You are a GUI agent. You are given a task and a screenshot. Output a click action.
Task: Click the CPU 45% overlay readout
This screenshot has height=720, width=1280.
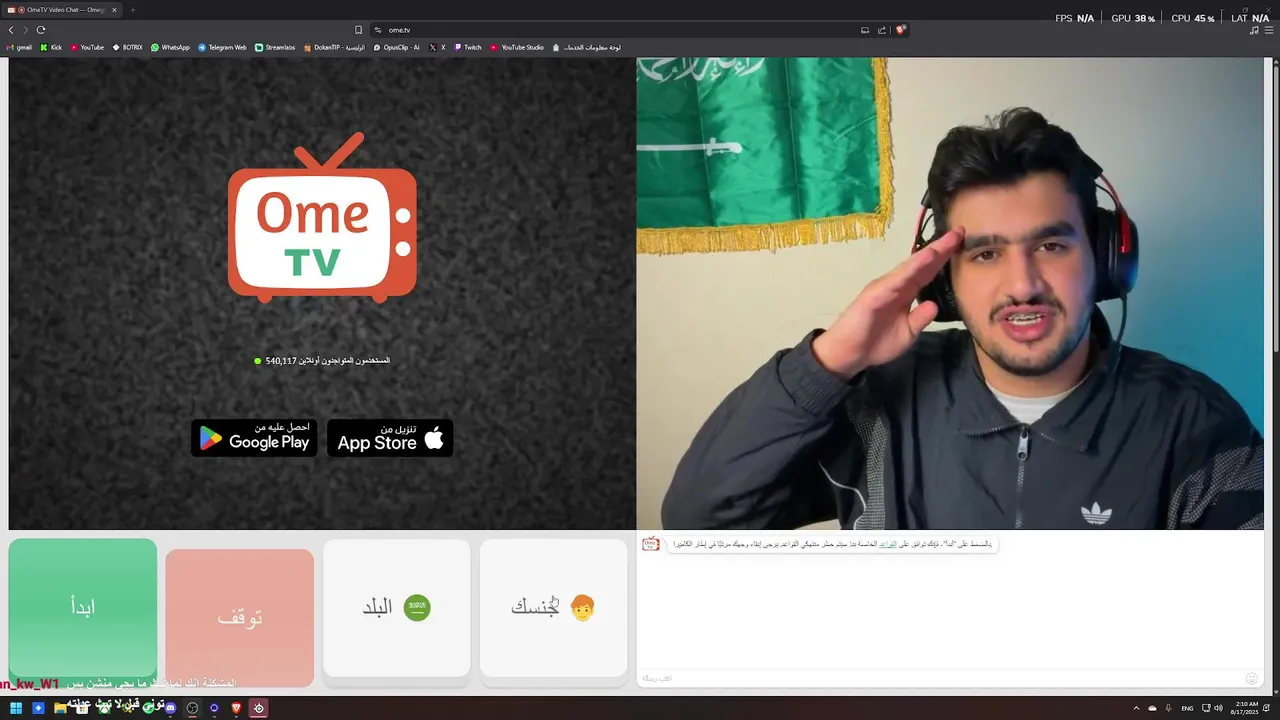[x=1193, y=18]
